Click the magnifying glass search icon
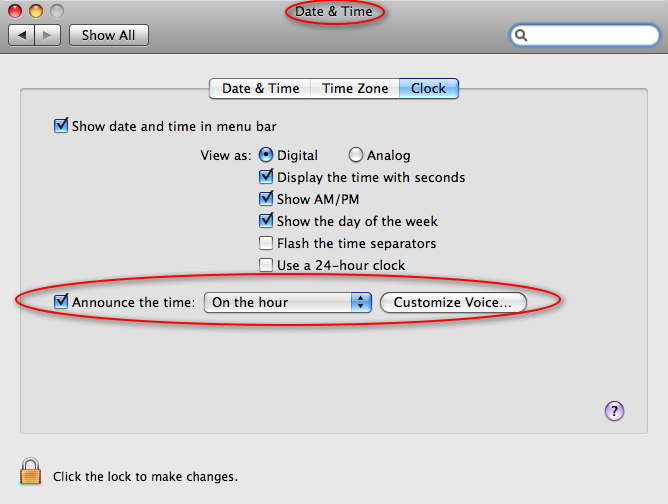Screen dimensions: 668x504 point(521,35)
